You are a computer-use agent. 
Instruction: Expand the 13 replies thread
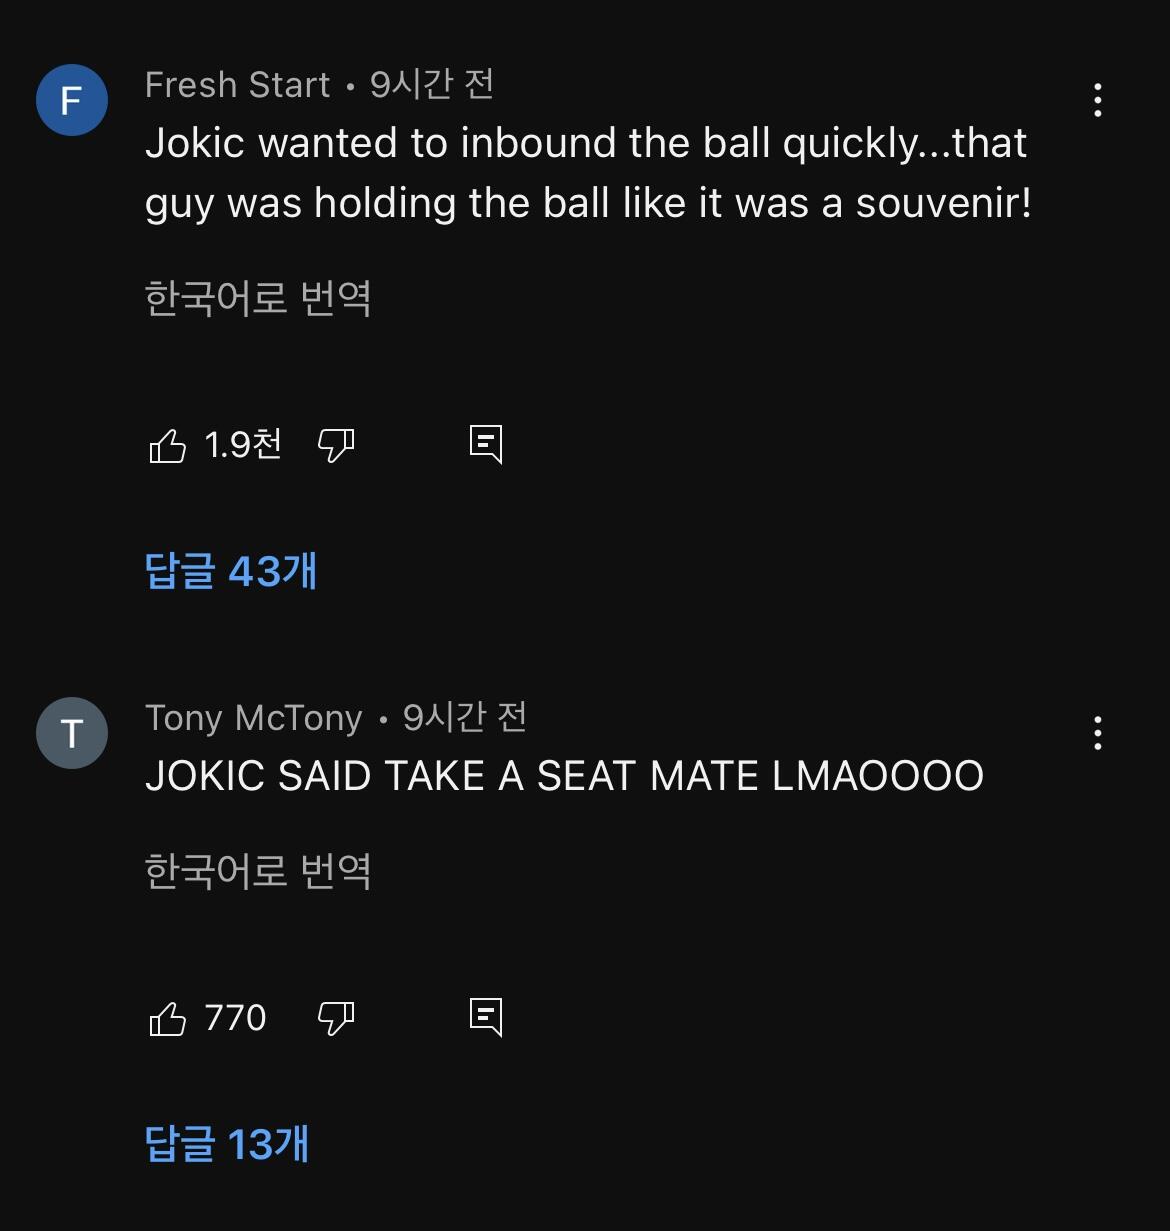click(227, 1144)
